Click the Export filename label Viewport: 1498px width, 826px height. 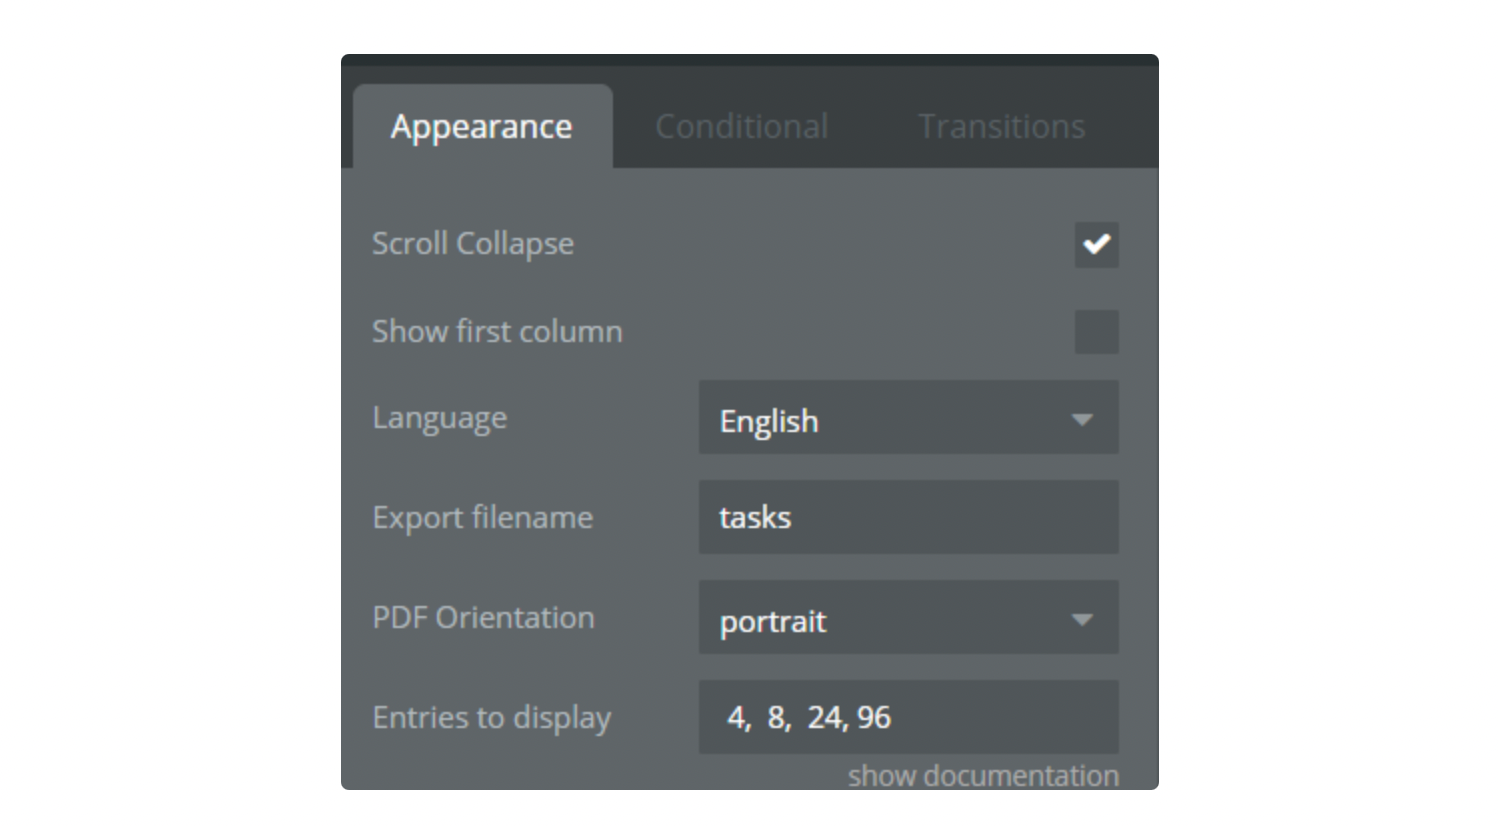click(482, 518)
